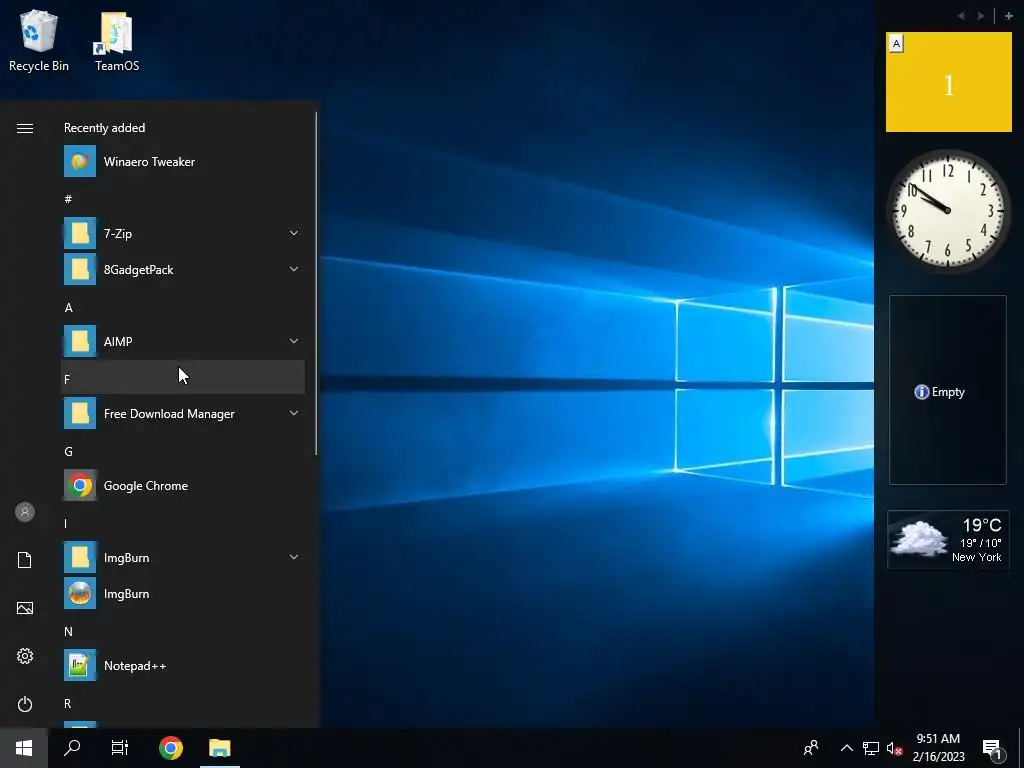Open the Action Center notifications icon
Screen dimensions: 1024x768
pos(993,748)
